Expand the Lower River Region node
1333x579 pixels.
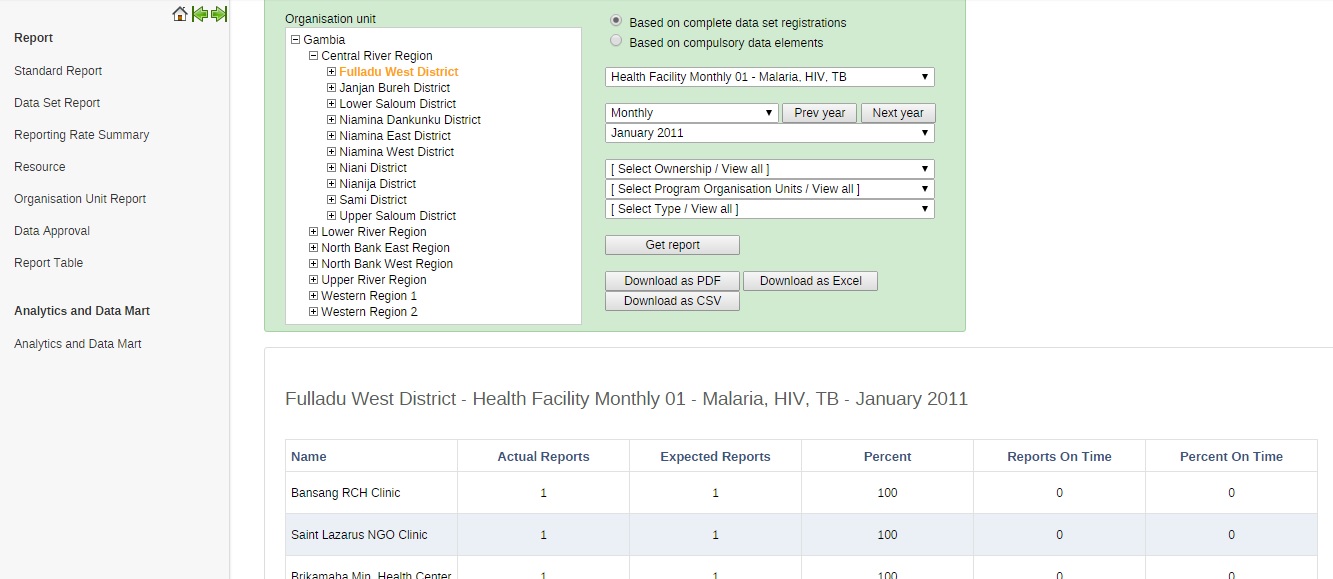pos(313,232)
